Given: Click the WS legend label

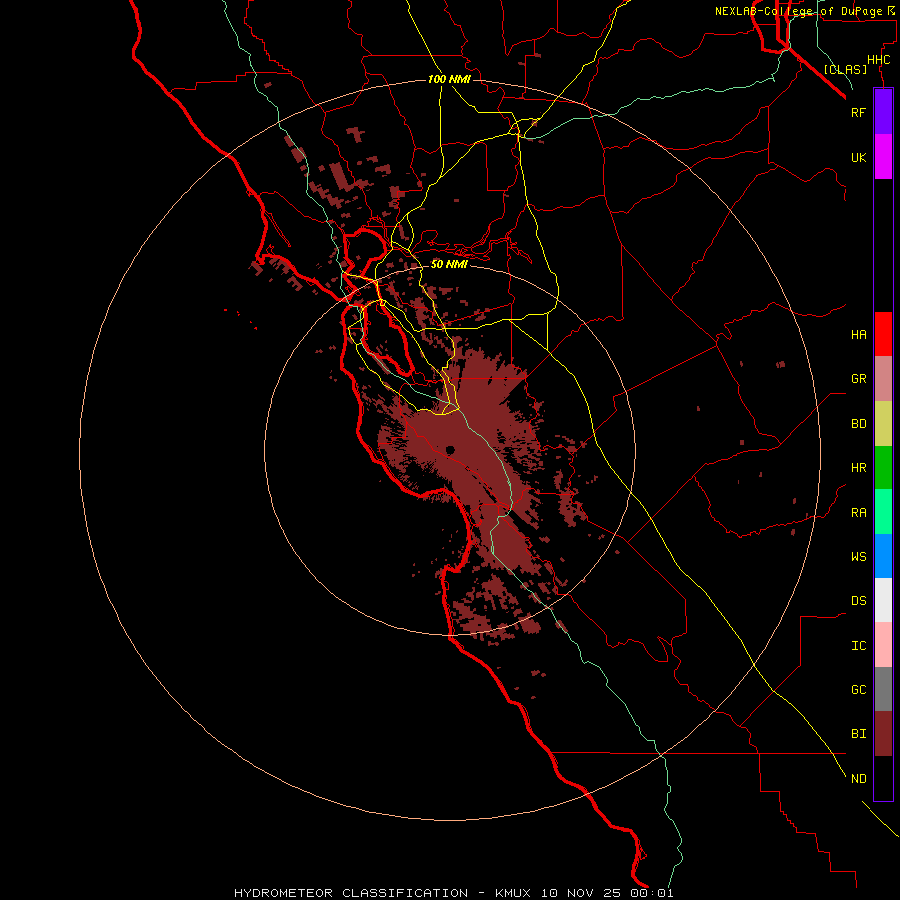Looking at the screenshot, I should pyautogui.click(x=859, y=556).
